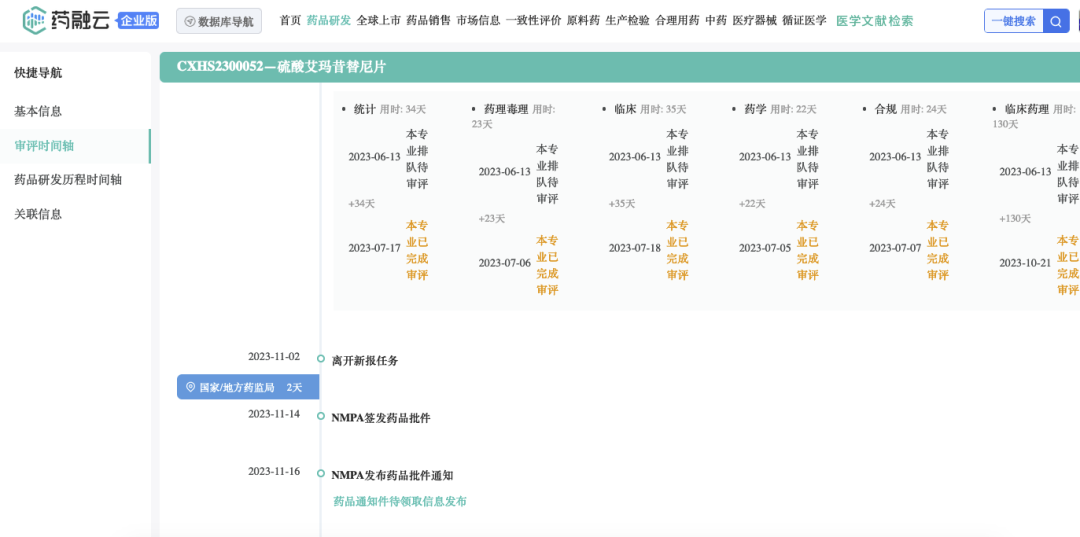Click the compass icon in 数据库导航

tap(190, 21)
